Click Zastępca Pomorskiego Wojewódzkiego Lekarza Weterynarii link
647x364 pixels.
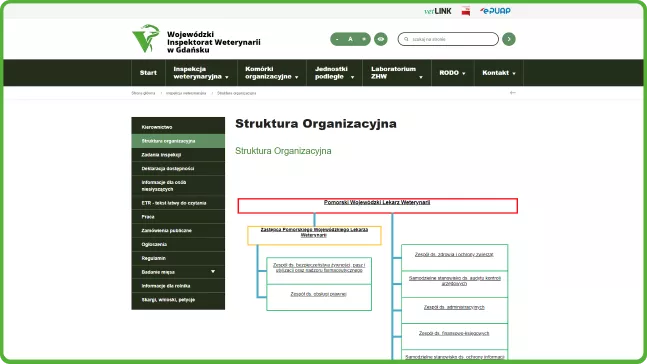click(314, 232)
